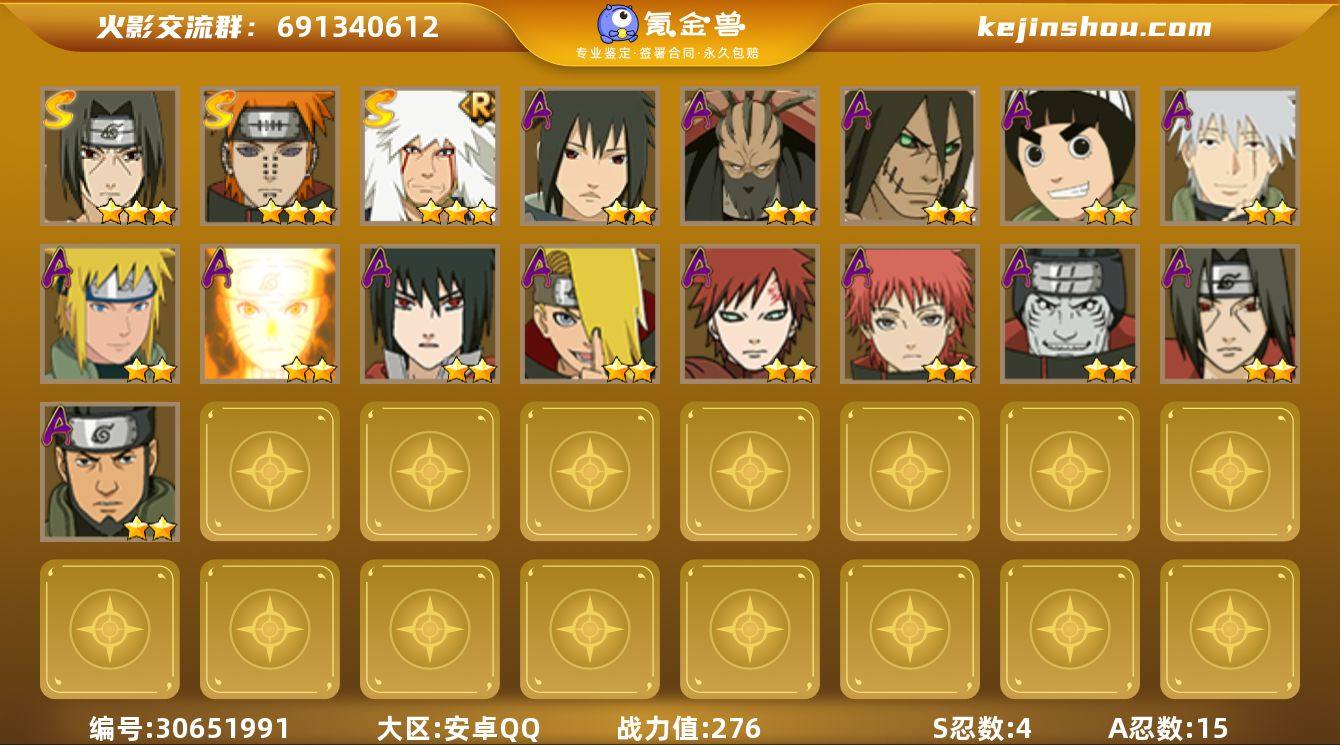Image resolution: width=1340 pixels, height=745 pixels.
Task: Select the red-haired Gaara portrait
Action: coord(750,314)
